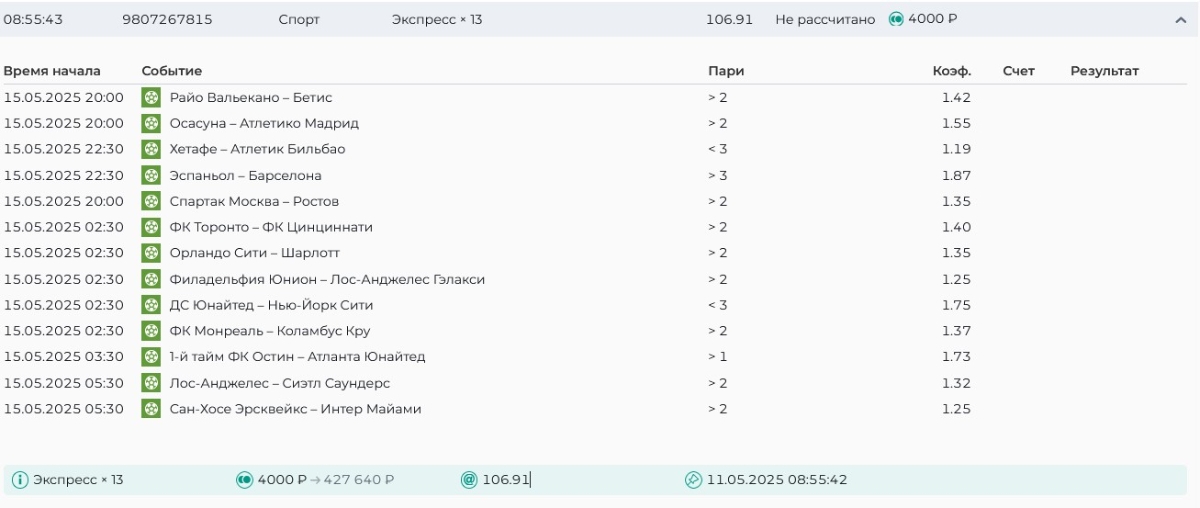Click soccer icon beside Осасуна – Атлетико Мадрид
The width and height of the screenshot is (1200, 508).
pos(151,124)
